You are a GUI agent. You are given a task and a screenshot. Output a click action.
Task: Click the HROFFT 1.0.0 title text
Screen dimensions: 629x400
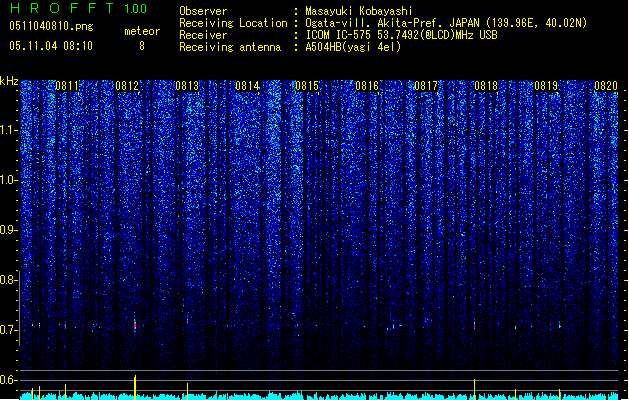coord(78,8)
